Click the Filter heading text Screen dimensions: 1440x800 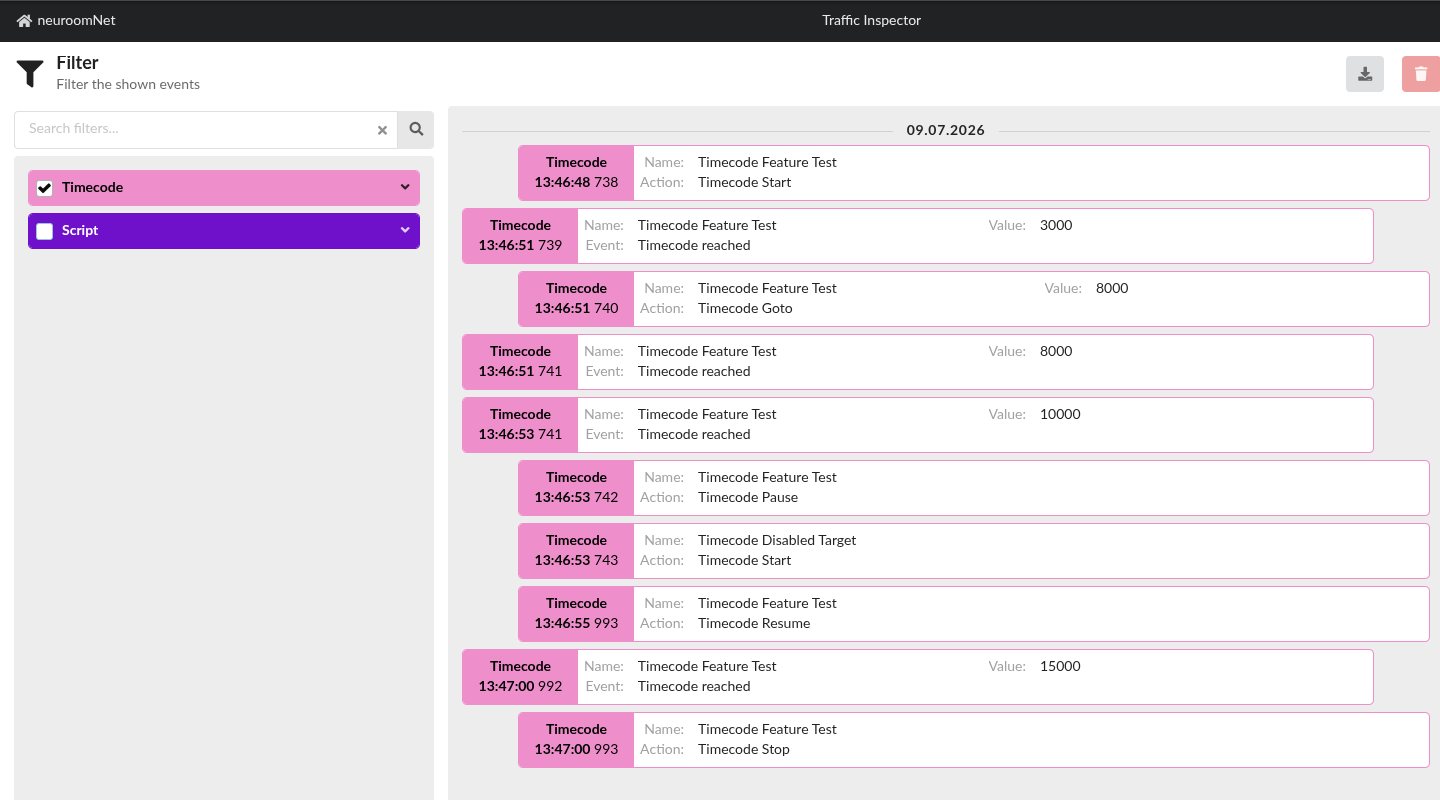tap(77, 63)
